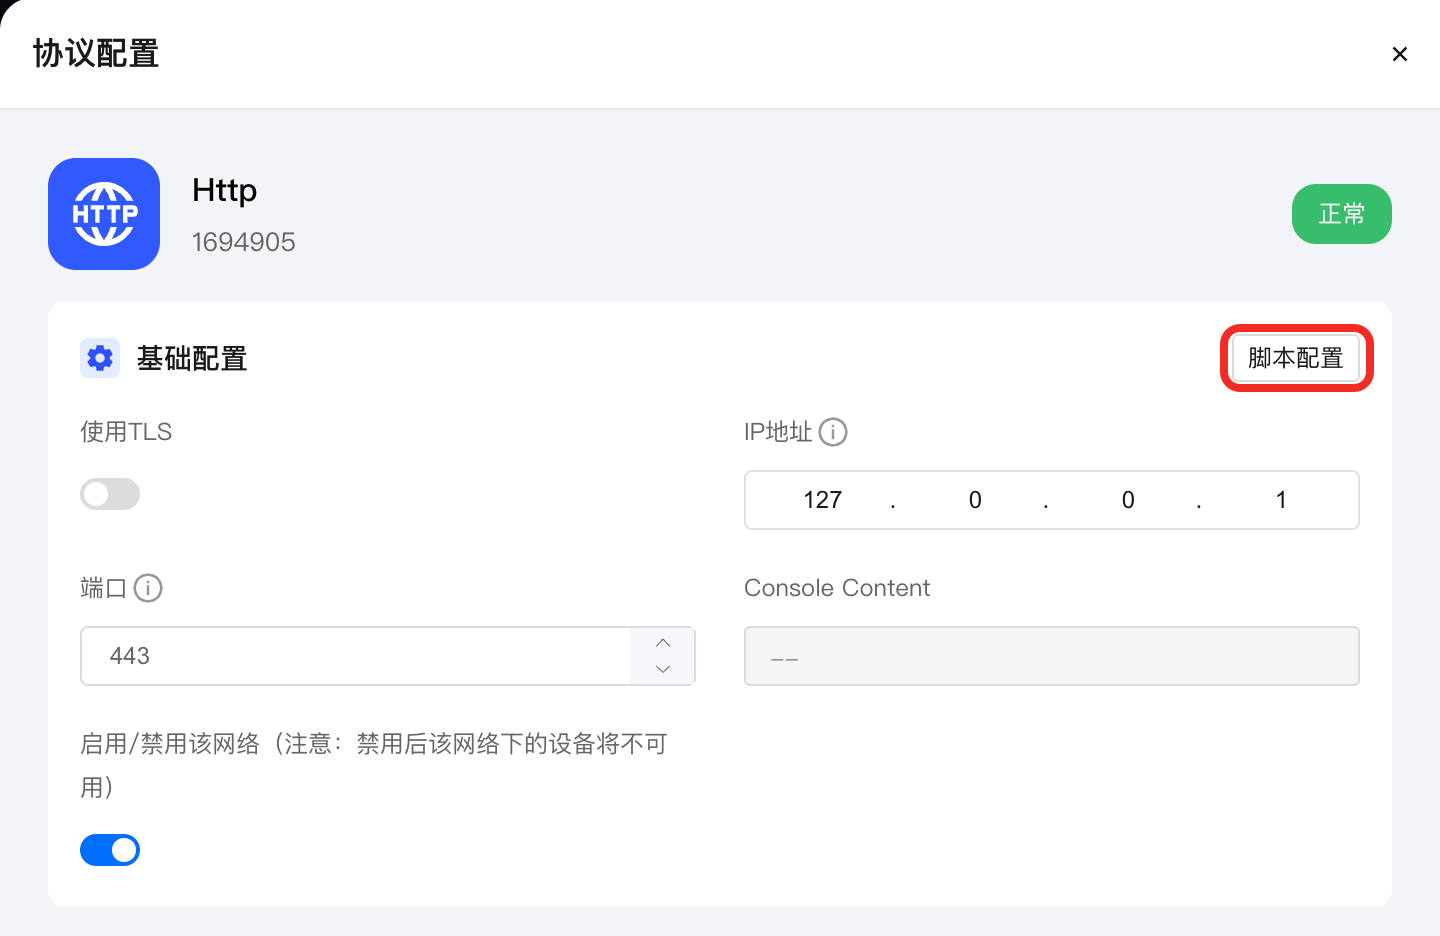The width and height of the screenshot is (1440, 936).
Task: Select the first IP octet 127
Action: 823,500
